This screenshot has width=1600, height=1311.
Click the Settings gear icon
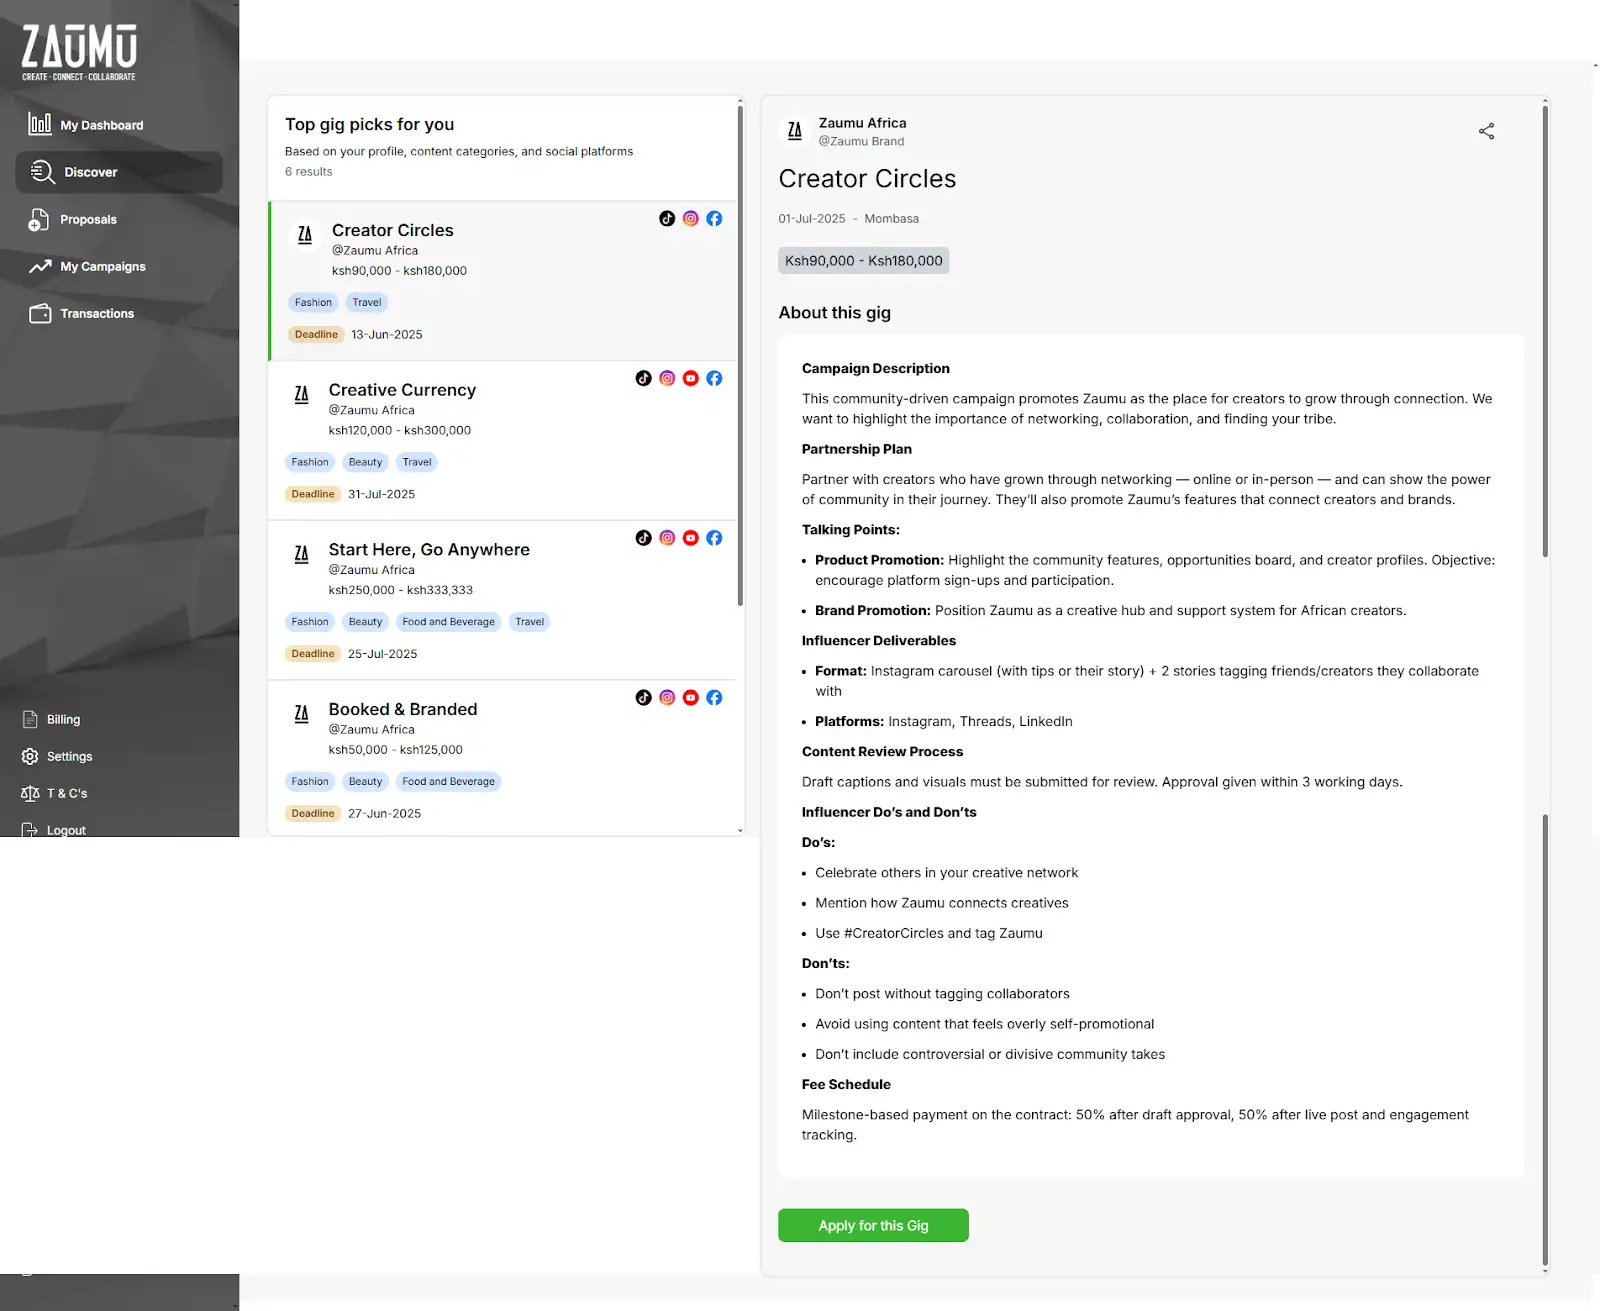30,756
